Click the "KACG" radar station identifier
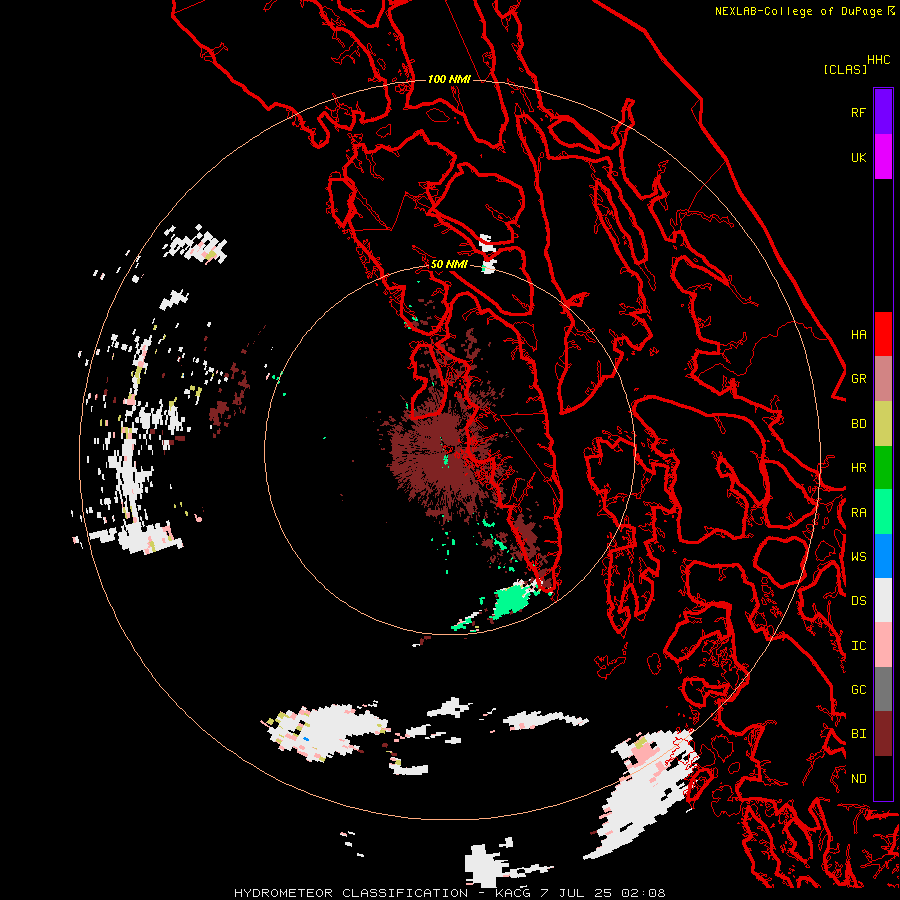Screen dimensions: 900x900 tap(513, 893)
